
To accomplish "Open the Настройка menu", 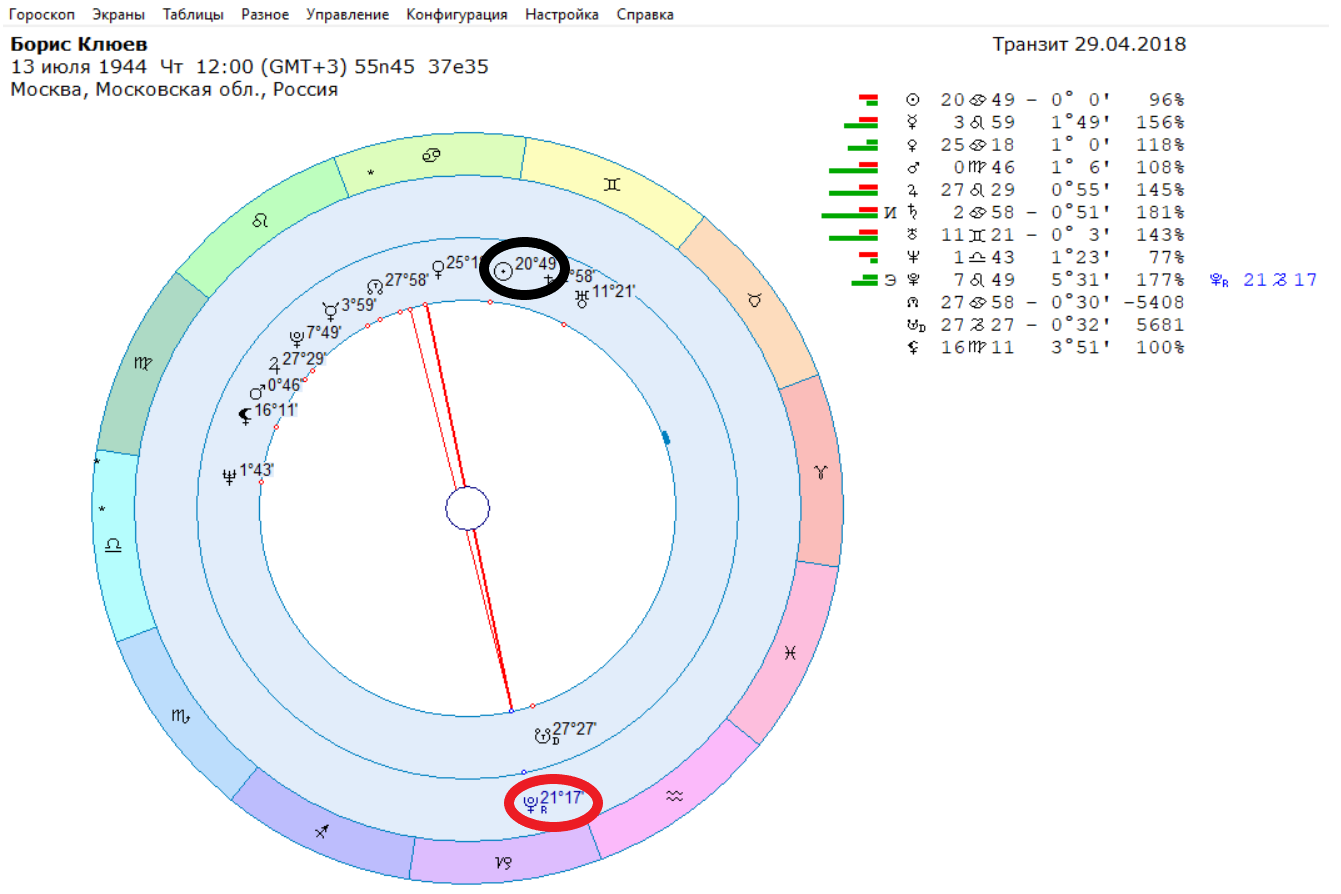I will 562,15.
